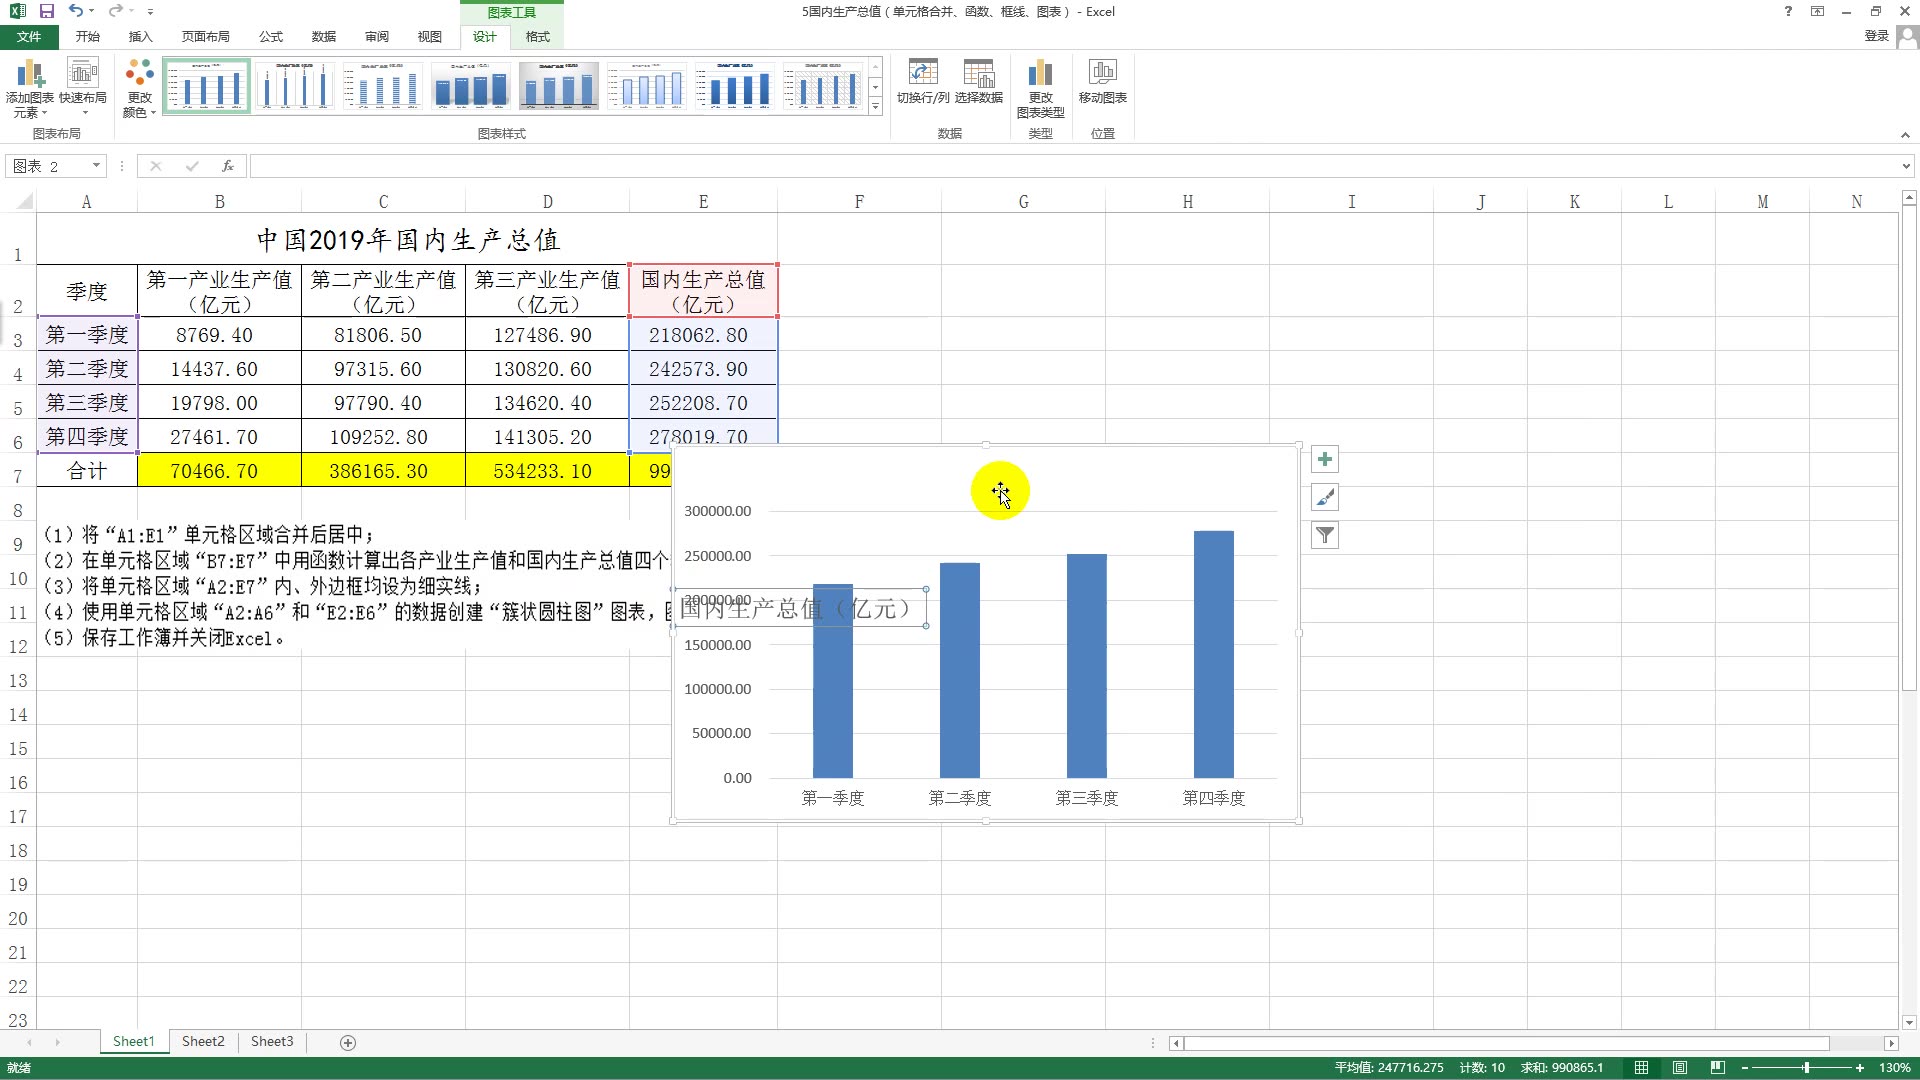
Task: Click the chart title 国内生产总值（亿元）
Action: point(799,608)
